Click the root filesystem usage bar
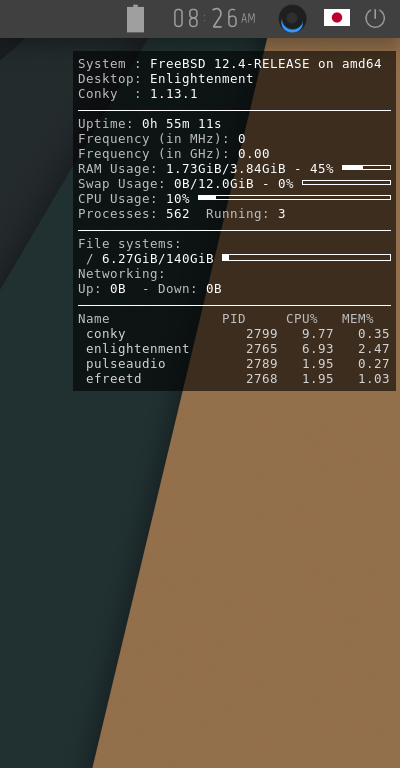This screenshot has height=768, width=400. (306, 258)
